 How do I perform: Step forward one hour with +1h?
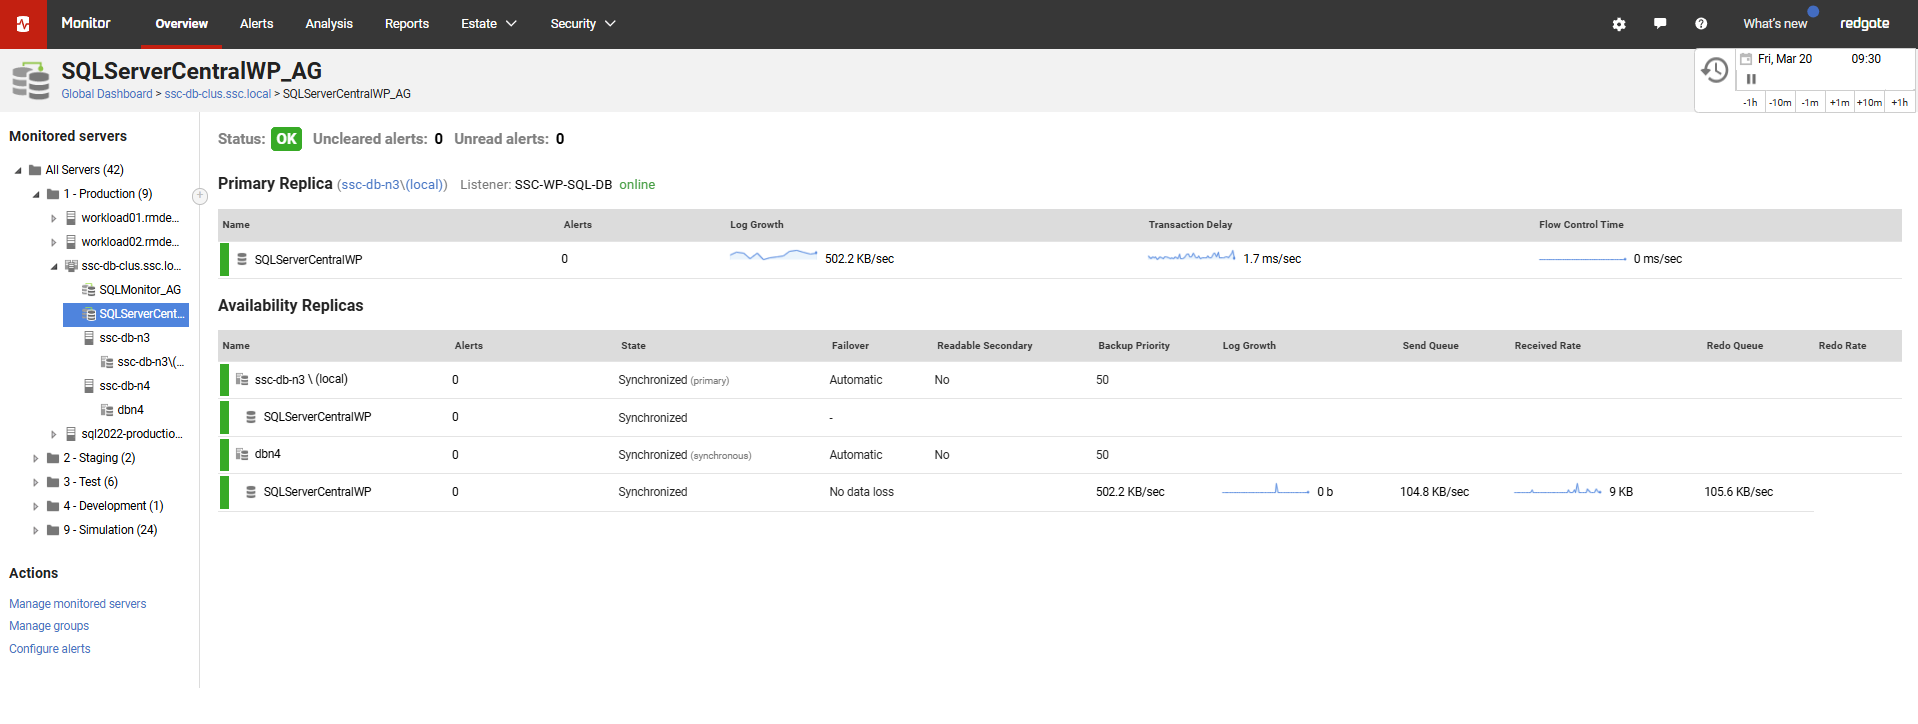point(1899,102)
